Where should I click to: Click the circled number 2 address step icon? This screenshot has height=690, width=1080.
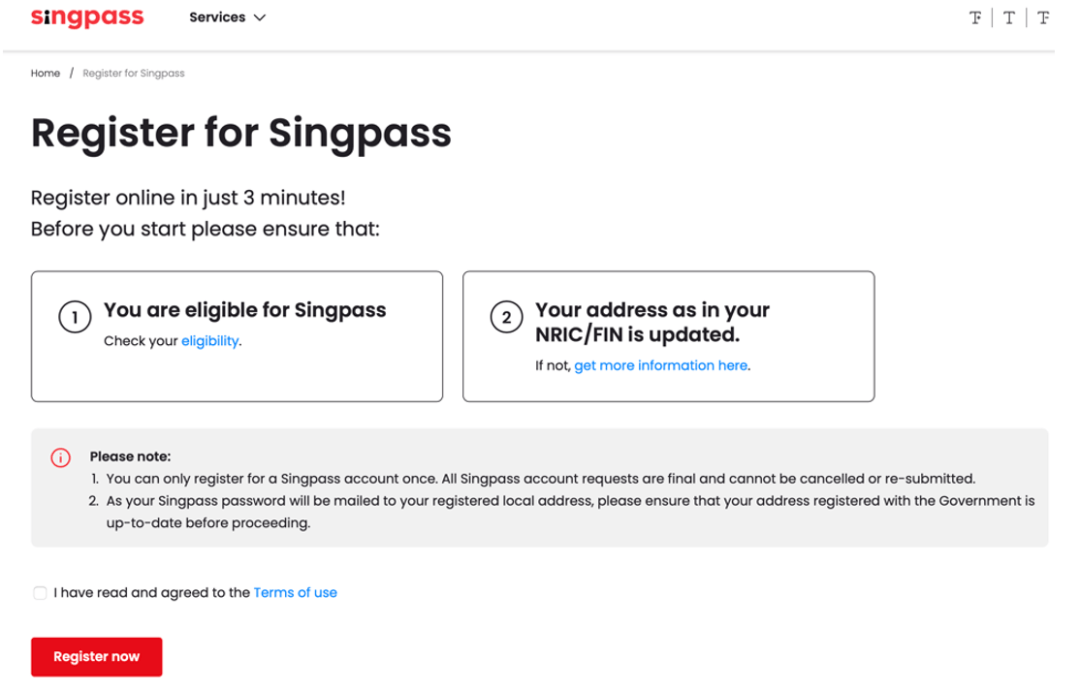[508, 316]
